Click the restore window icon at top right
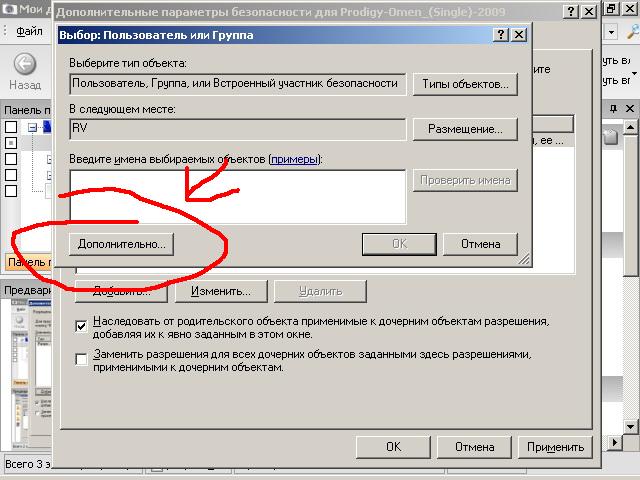 click(610, 8)
